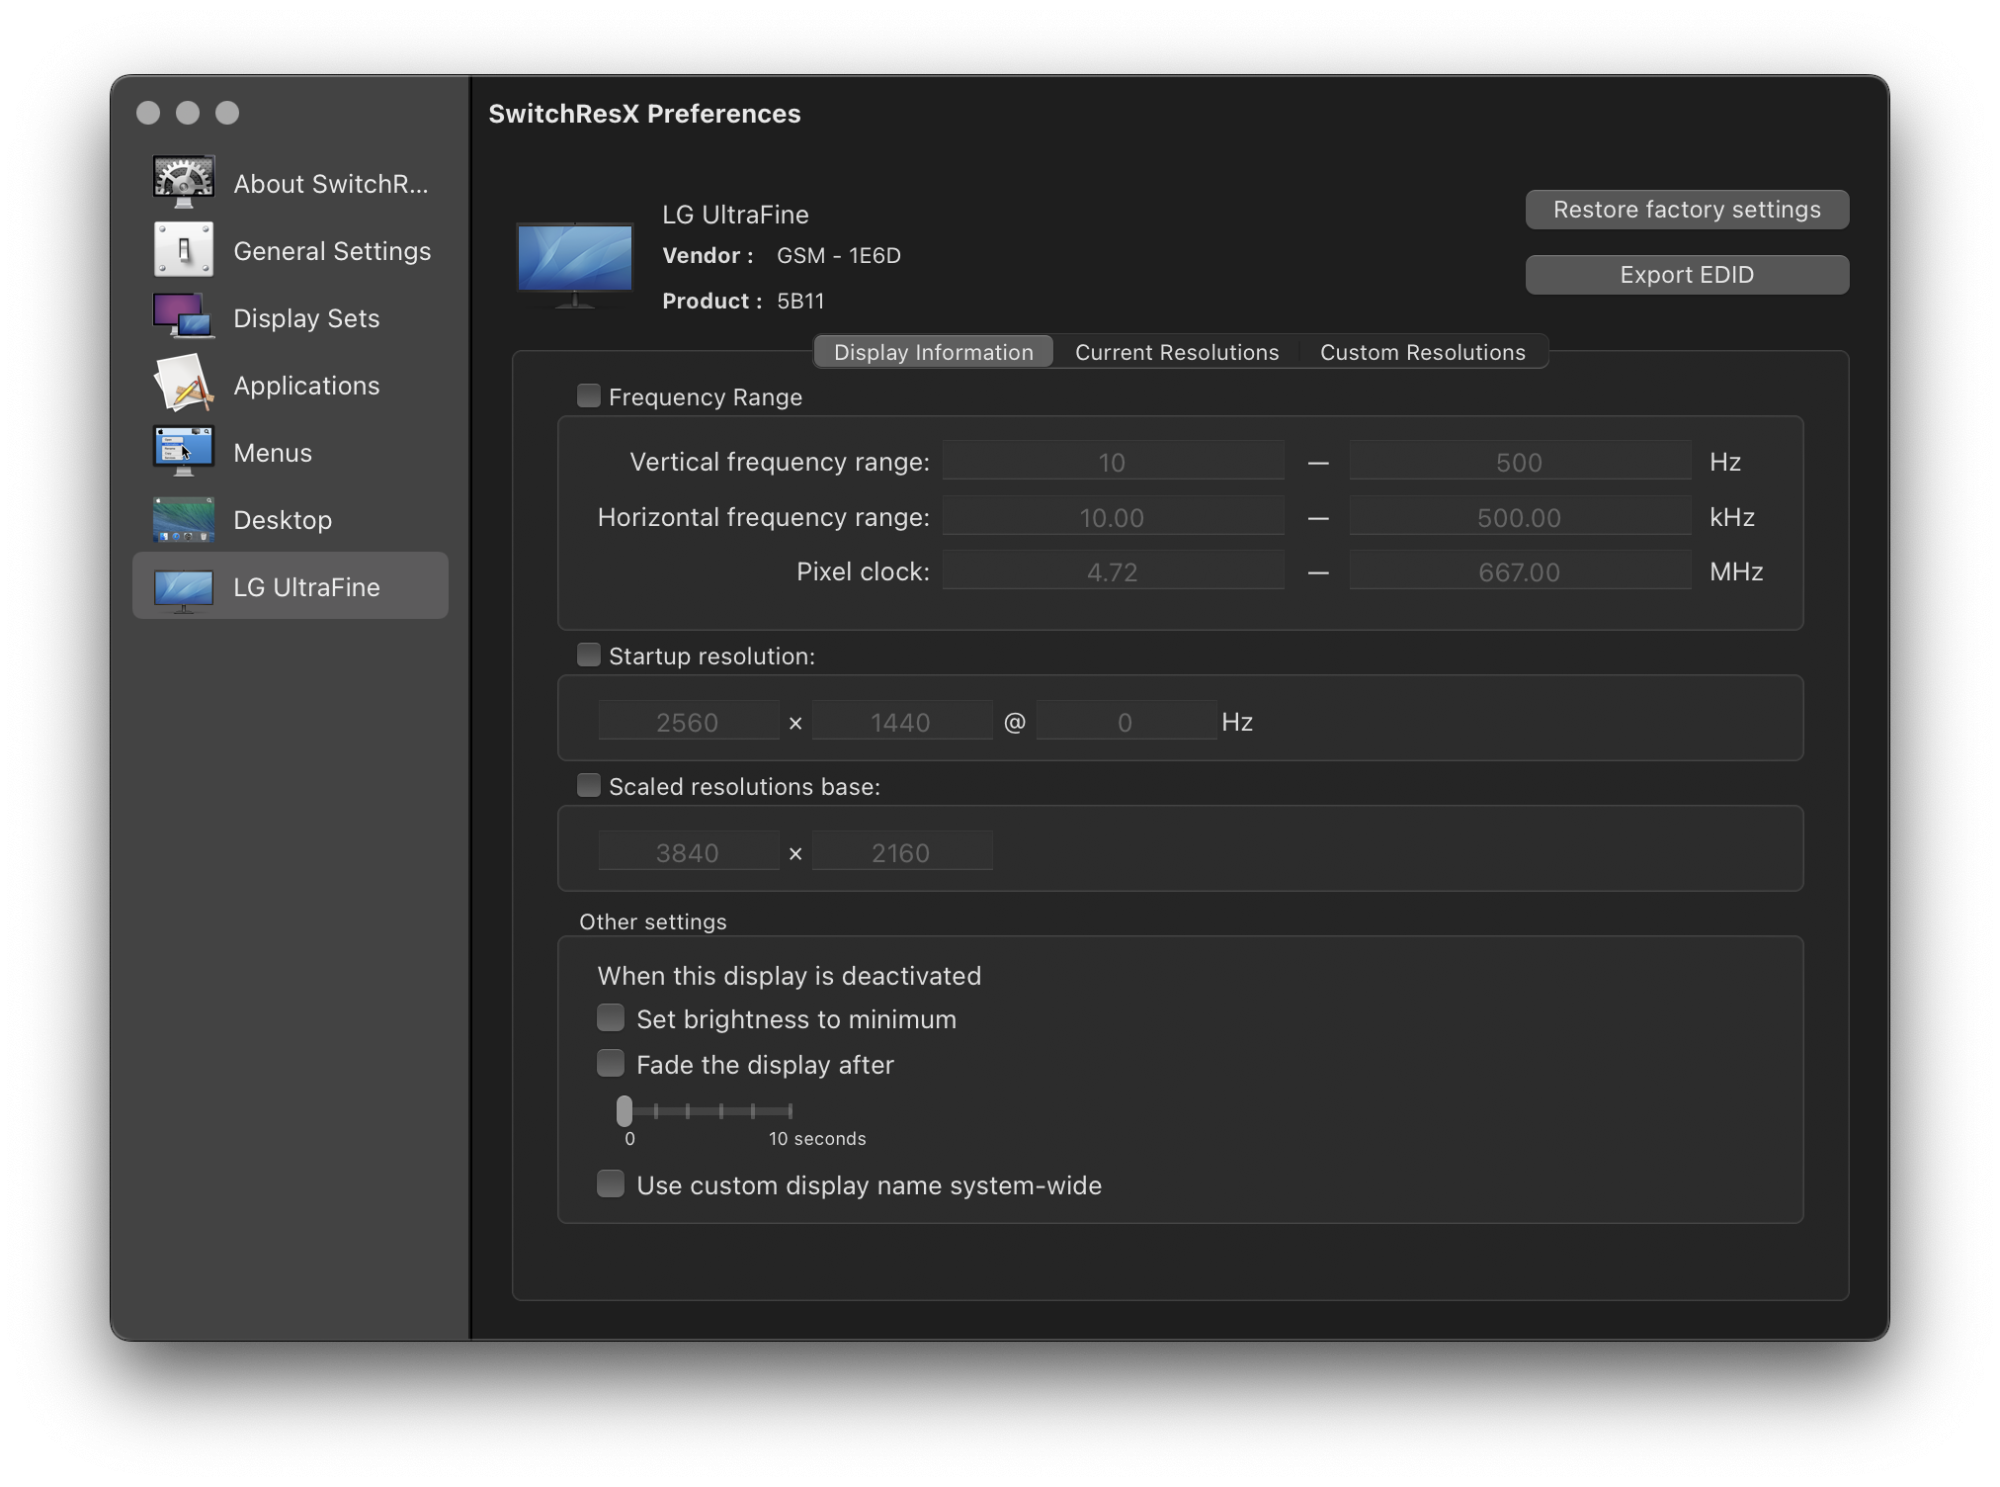Enable Fade the display after

tap(610, 1063)
